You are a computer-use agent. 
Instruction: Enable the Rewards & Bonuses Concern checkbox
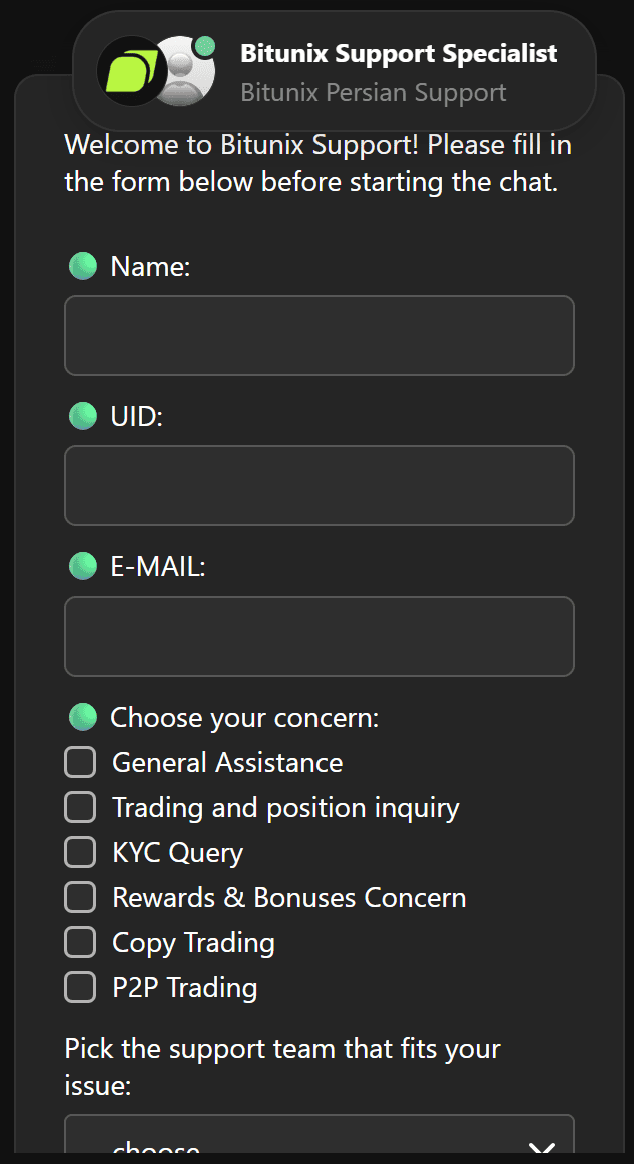pyautogui.click(x=80, y=897)
